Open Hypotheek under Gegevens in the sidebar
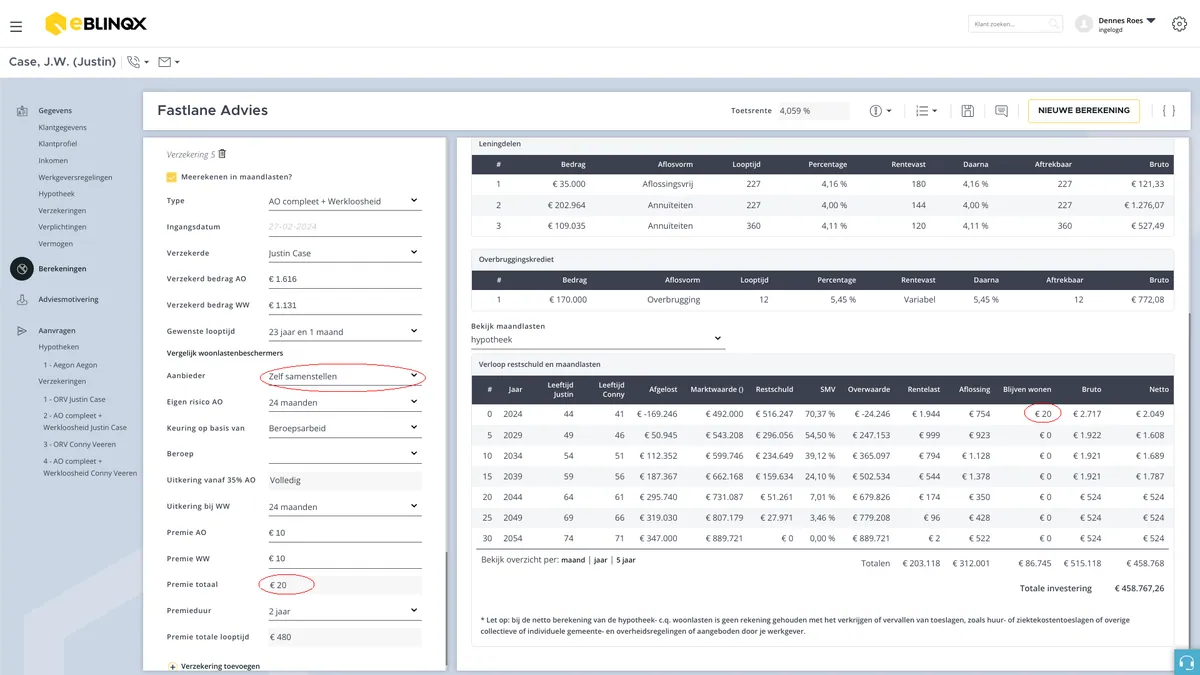Screen dimensions: 1200x675 click(x=56, y=194)
